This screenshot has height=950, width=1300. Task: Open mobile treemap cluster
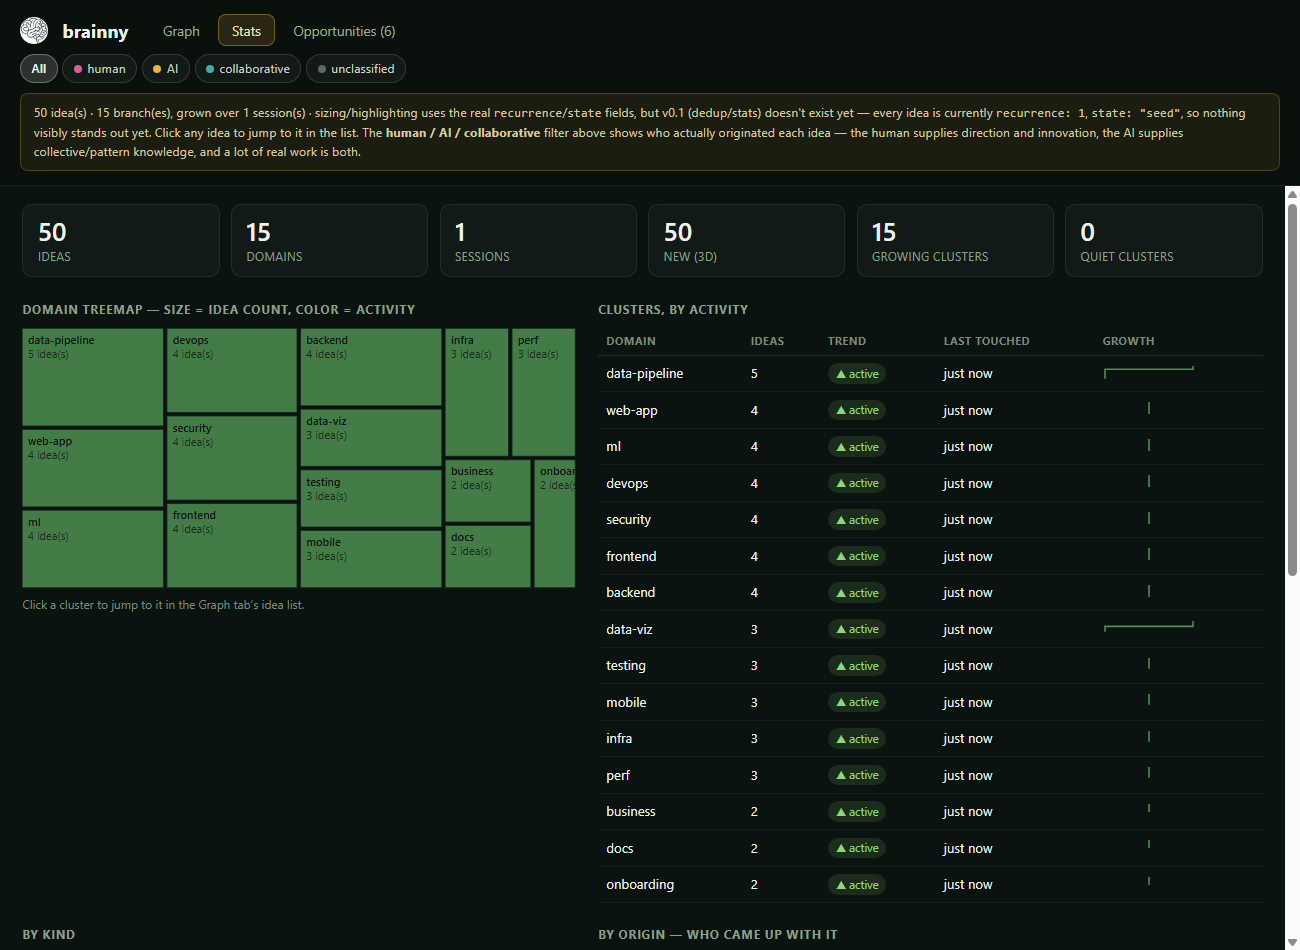(x=371, y=558)
